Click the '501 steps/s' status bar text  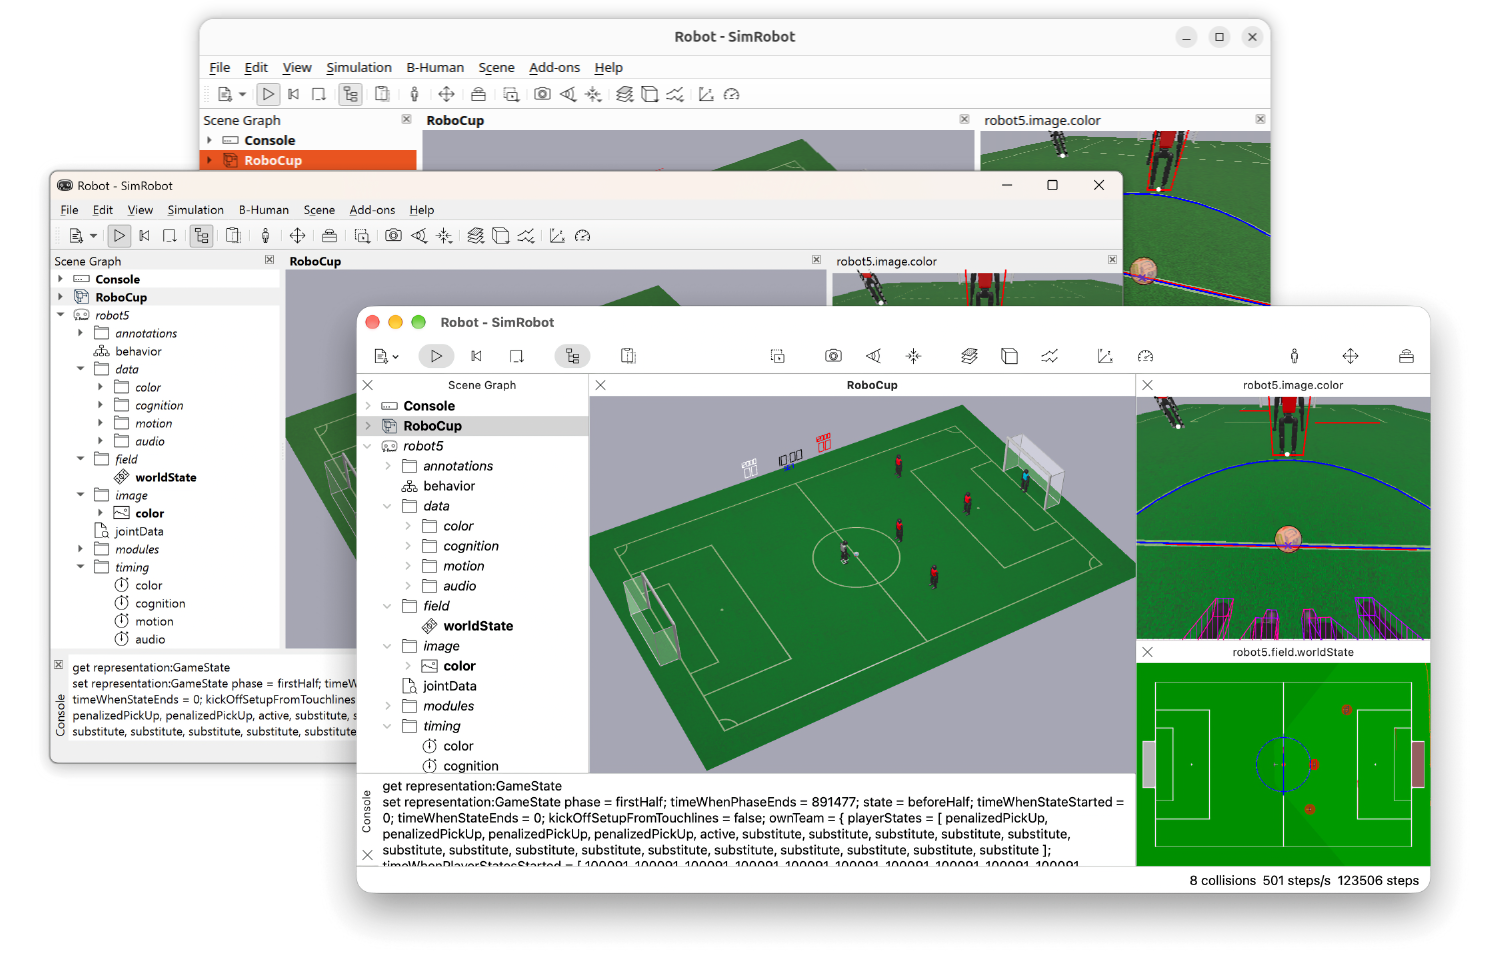tap(1297, 881)
